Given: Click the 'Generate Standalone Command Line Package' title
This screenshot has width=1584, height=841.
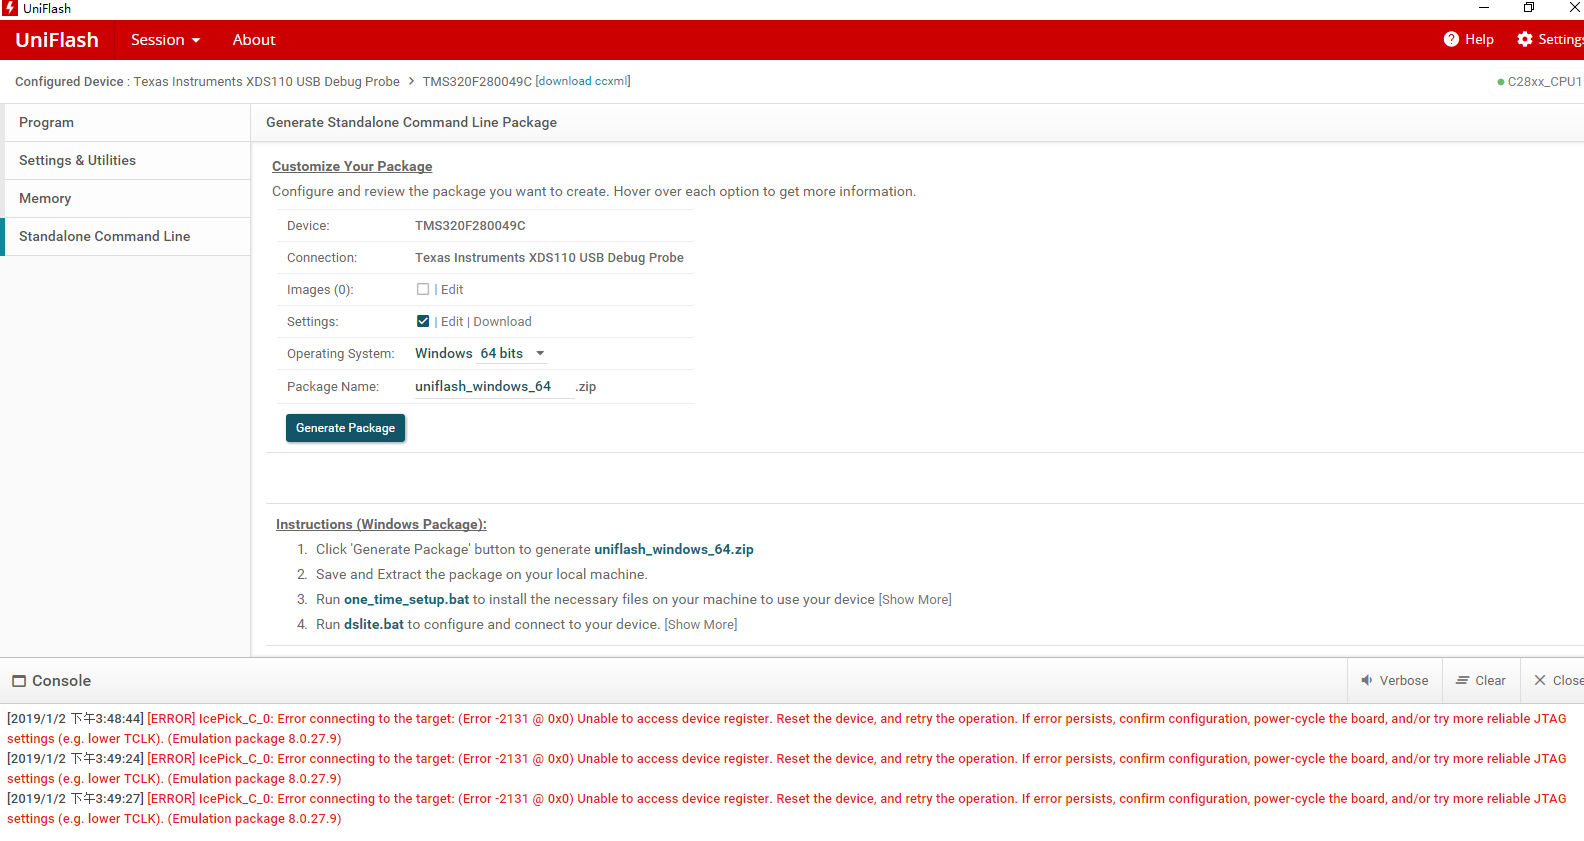Looking at the screenshot, I should coord(411,122).
